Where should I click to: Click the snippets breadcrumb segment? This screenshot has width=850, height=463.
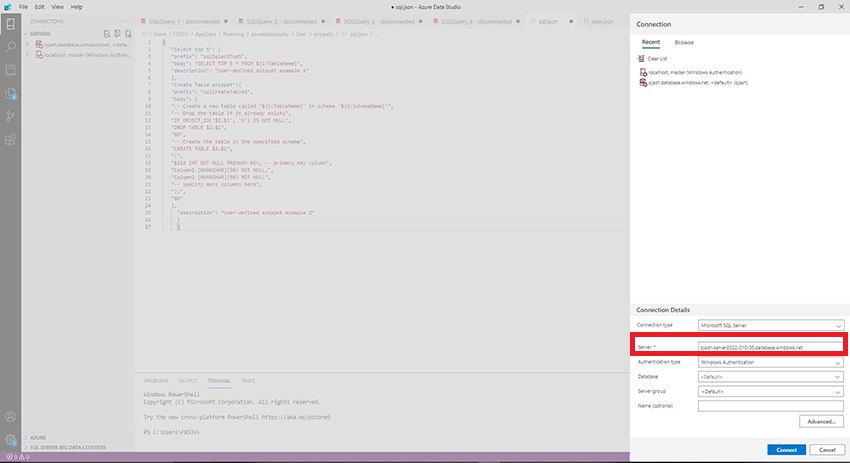click(x=324, y=34)
